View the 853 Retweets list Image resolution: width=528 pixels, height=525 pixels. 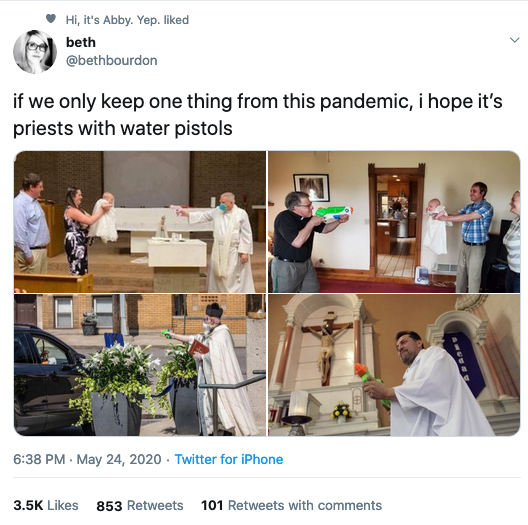tap(140, 505)
